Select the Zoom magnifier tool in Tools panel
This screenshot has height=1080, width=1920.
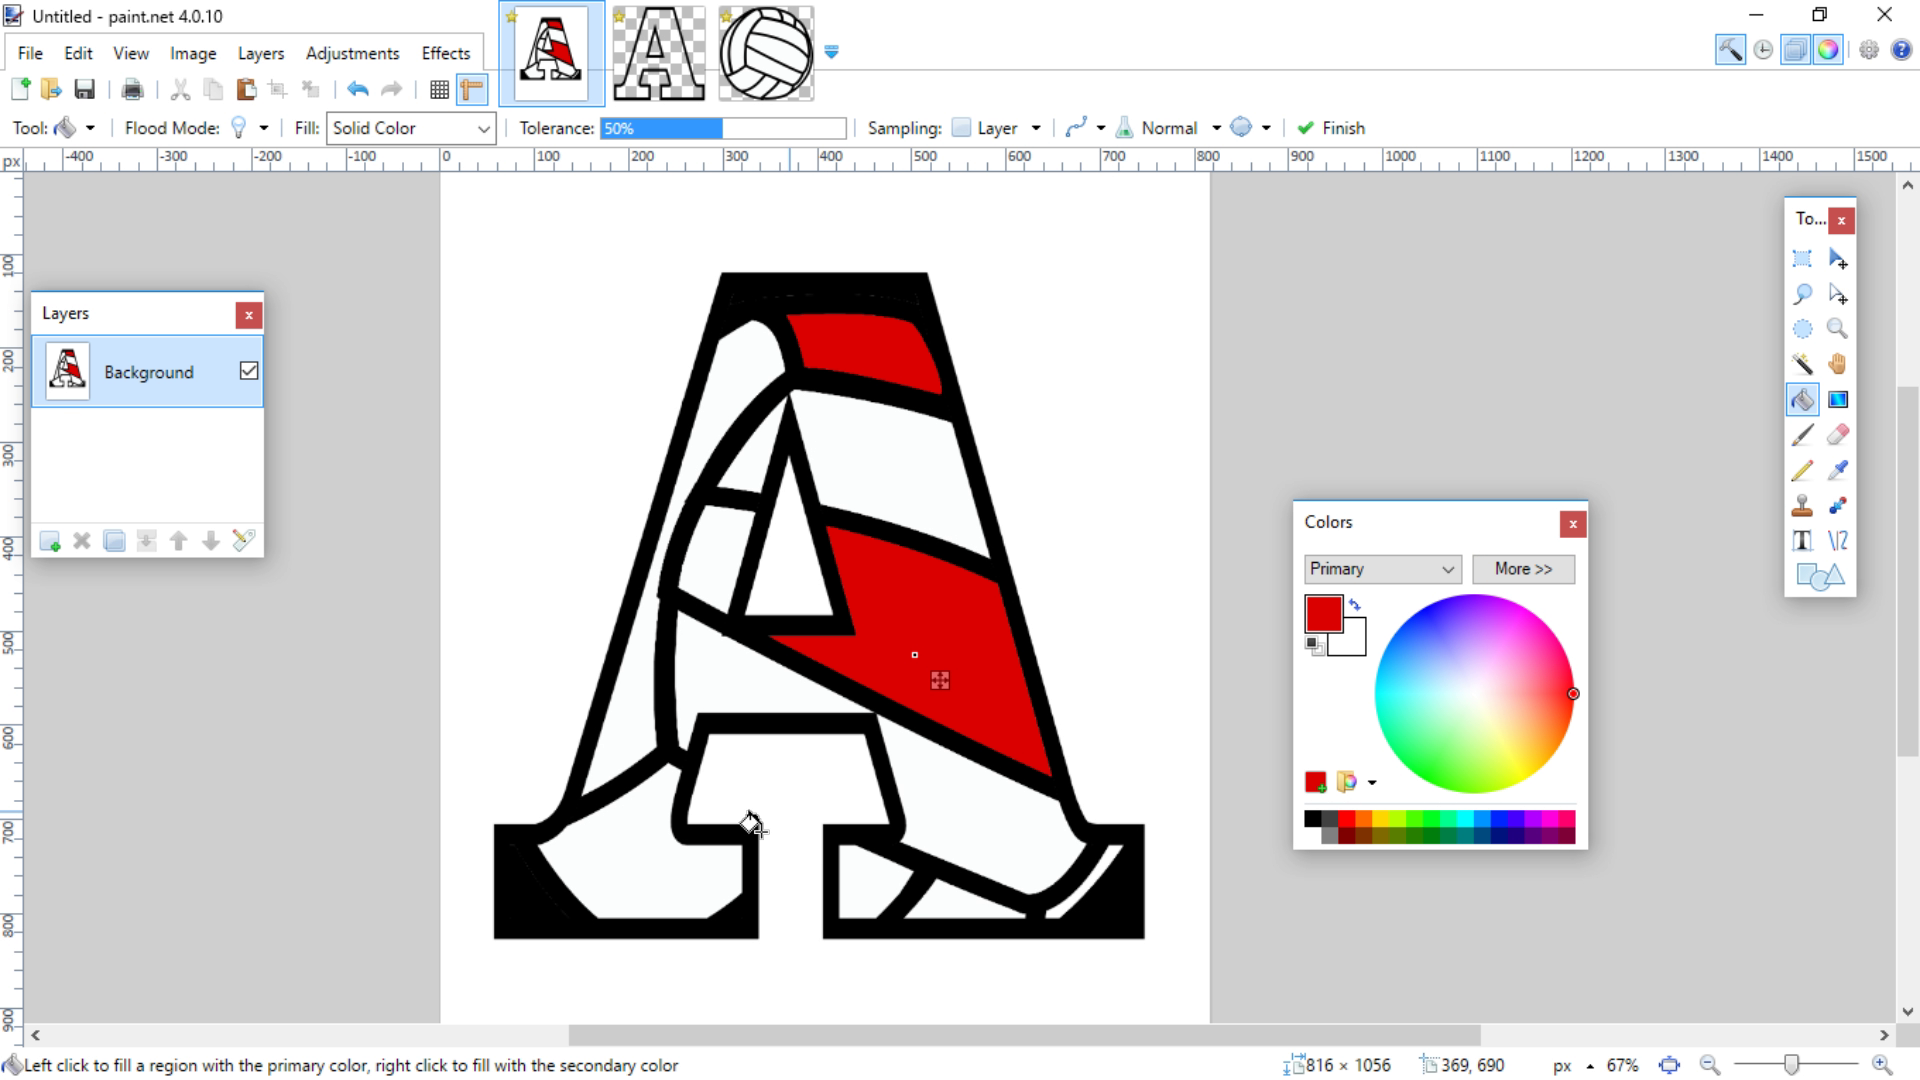tap(1838, 329)
